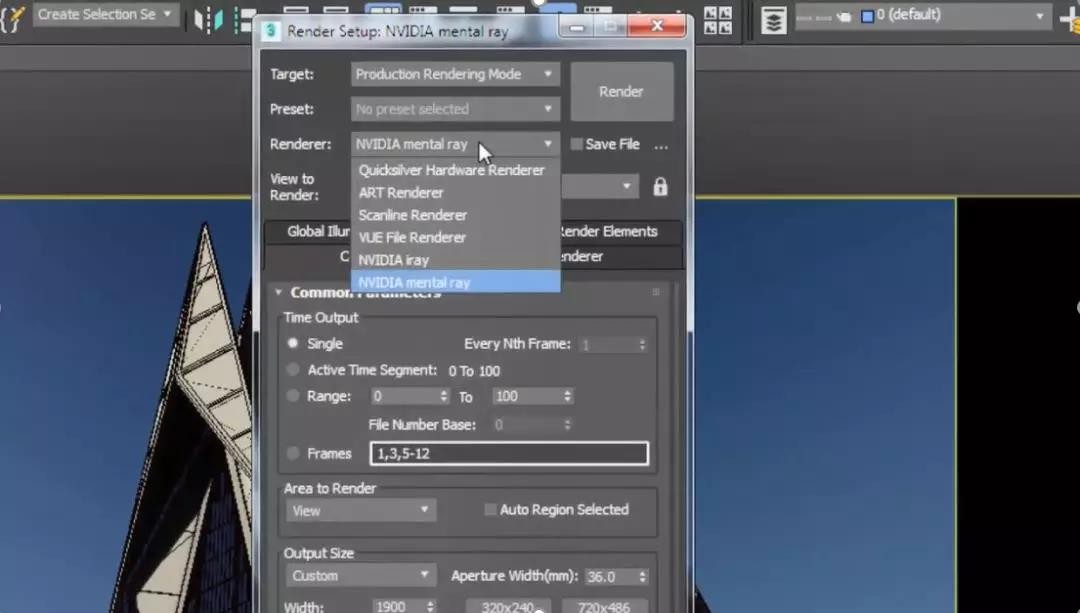Screen dimensions: 1080x613
Task: Enable the Save File checkbox
Action: 577,144
